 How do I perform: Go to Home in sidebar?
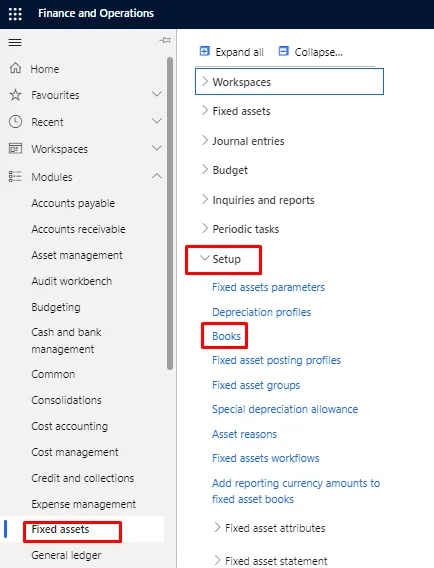point(45,69)
